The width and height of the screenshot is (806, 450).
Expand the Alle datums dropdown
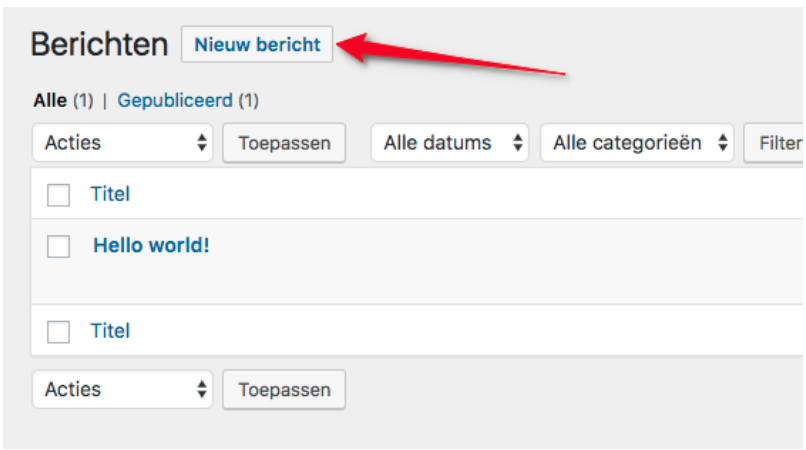[450, 143]
